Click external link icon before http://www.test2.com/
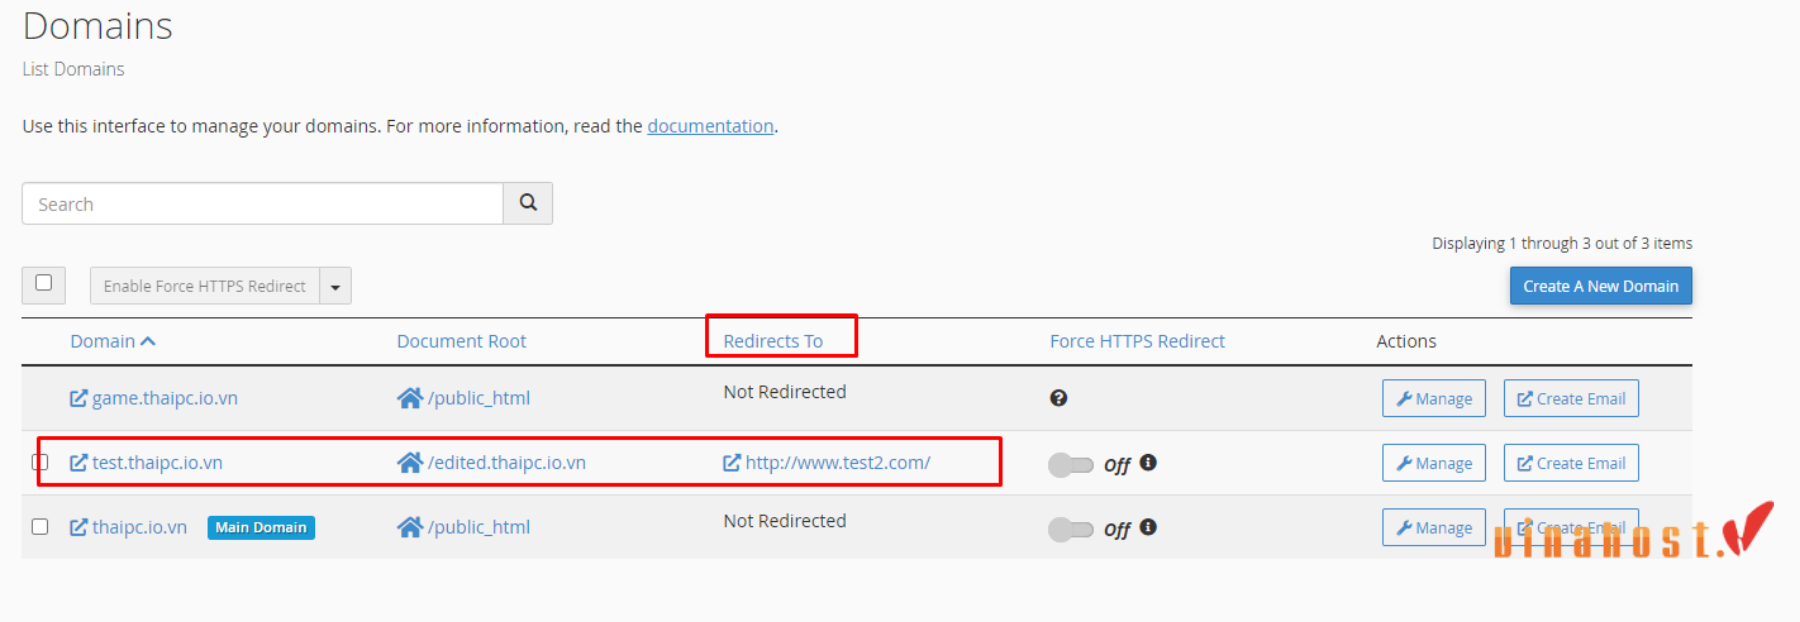Image resolution: width=1800 pixels, height=622 pixels. coord(731,462)
